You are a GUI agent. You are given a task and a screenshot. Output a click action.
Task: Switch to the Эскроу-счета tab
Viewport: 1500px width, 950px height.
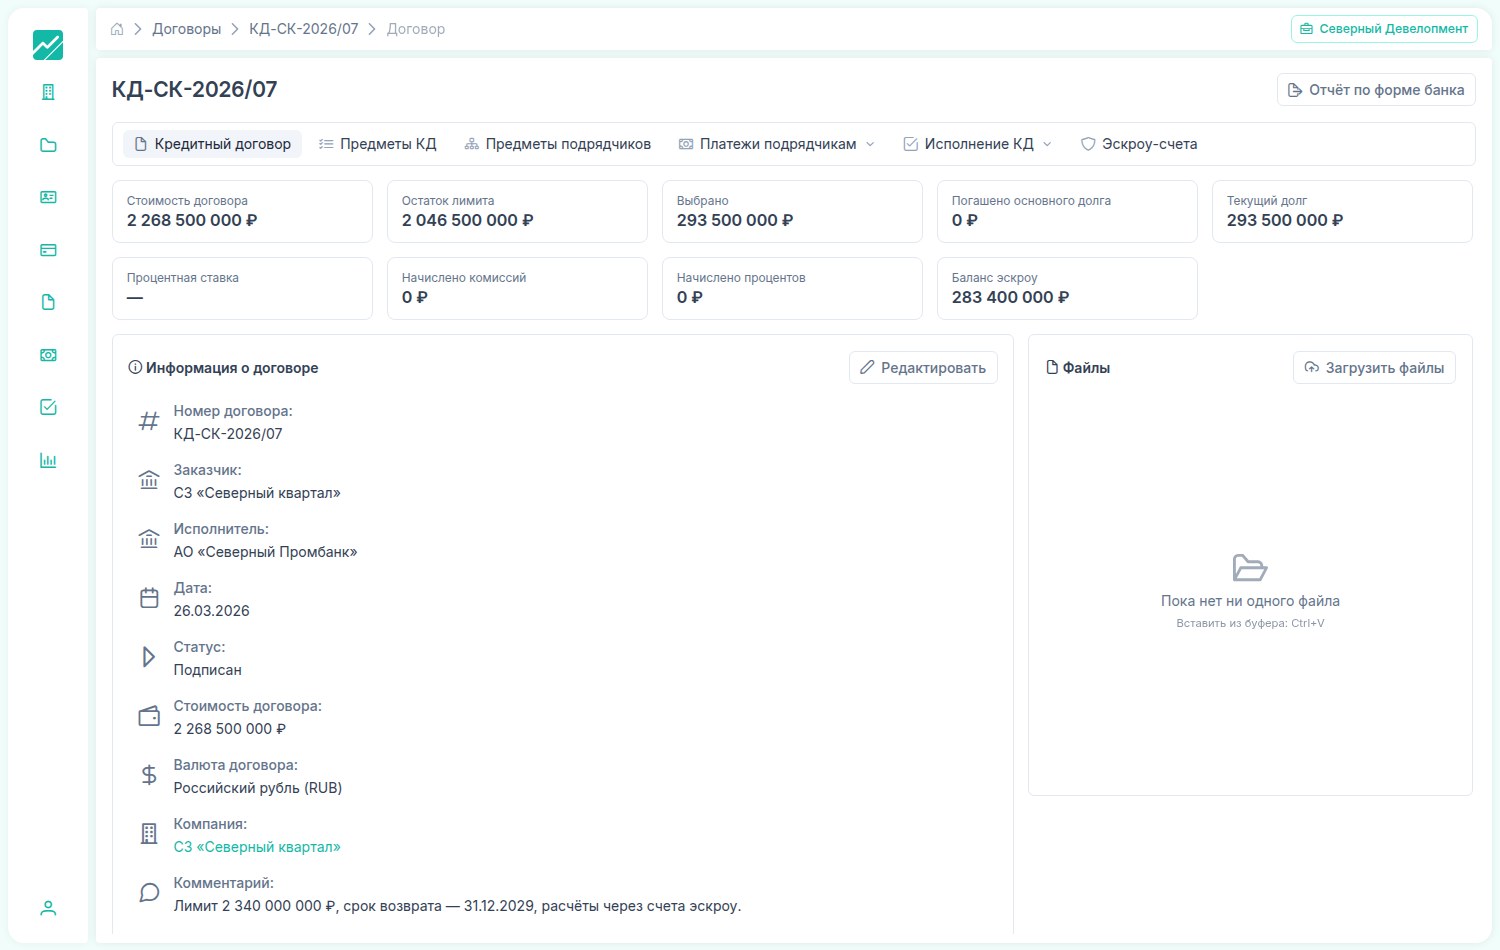point(1139,144)
